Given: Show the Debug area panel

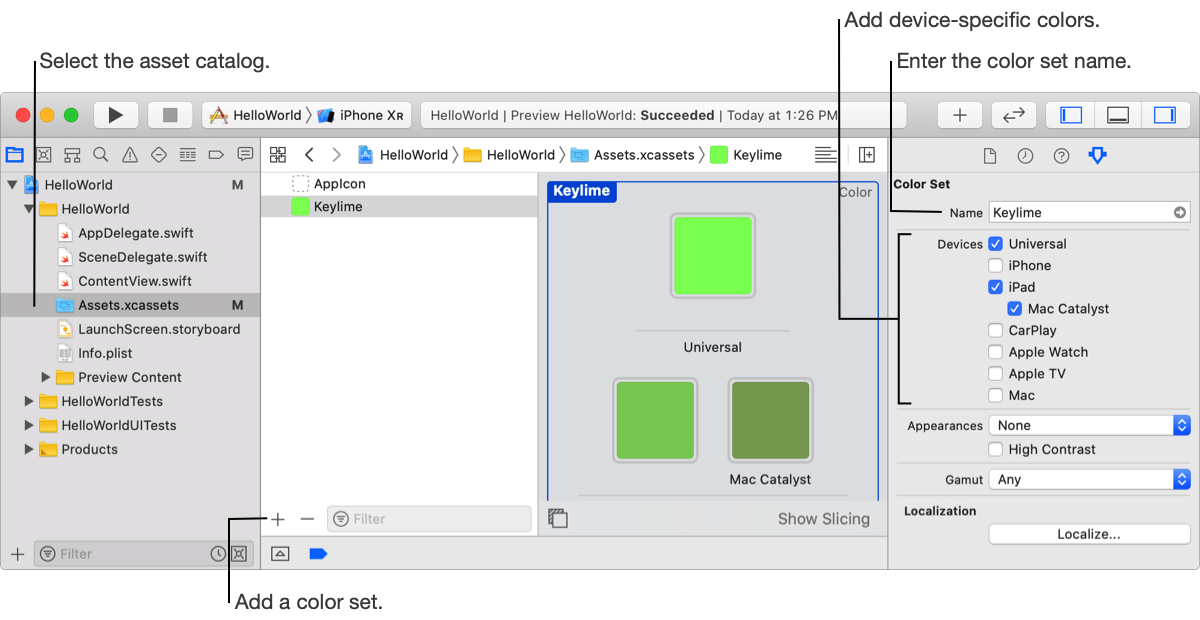Looking at the screenshot, I should point(1118,115).
